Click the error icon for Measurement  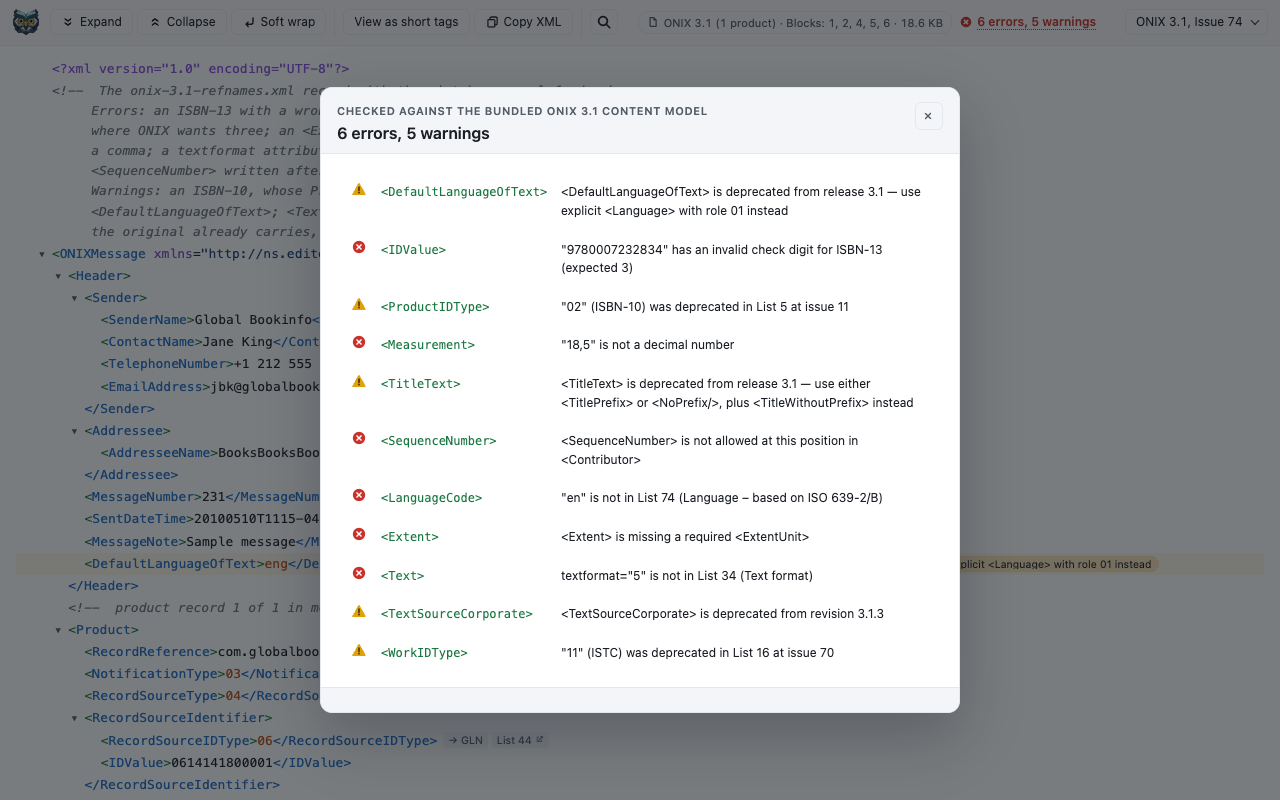tap(359, 343)
